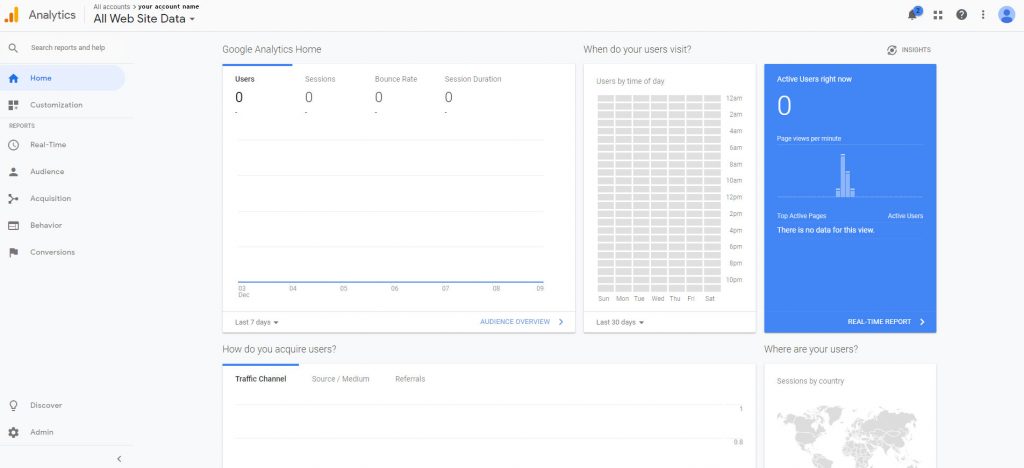Click the Conversions flag icon

click(13, 253)
